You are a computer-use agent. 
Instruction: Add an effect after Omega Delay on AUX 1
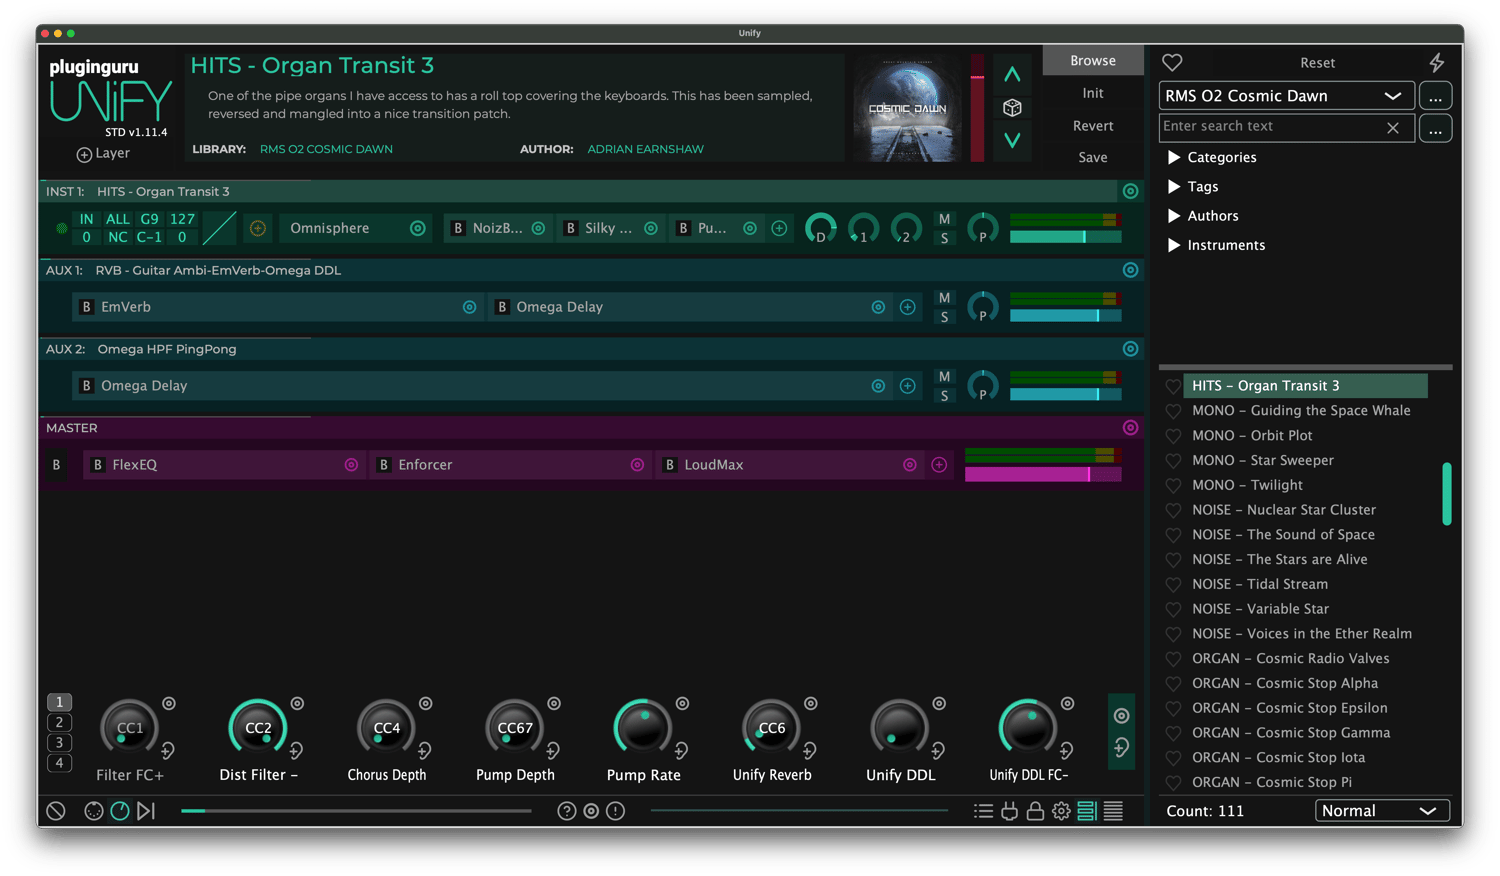(x=907, y=307)
